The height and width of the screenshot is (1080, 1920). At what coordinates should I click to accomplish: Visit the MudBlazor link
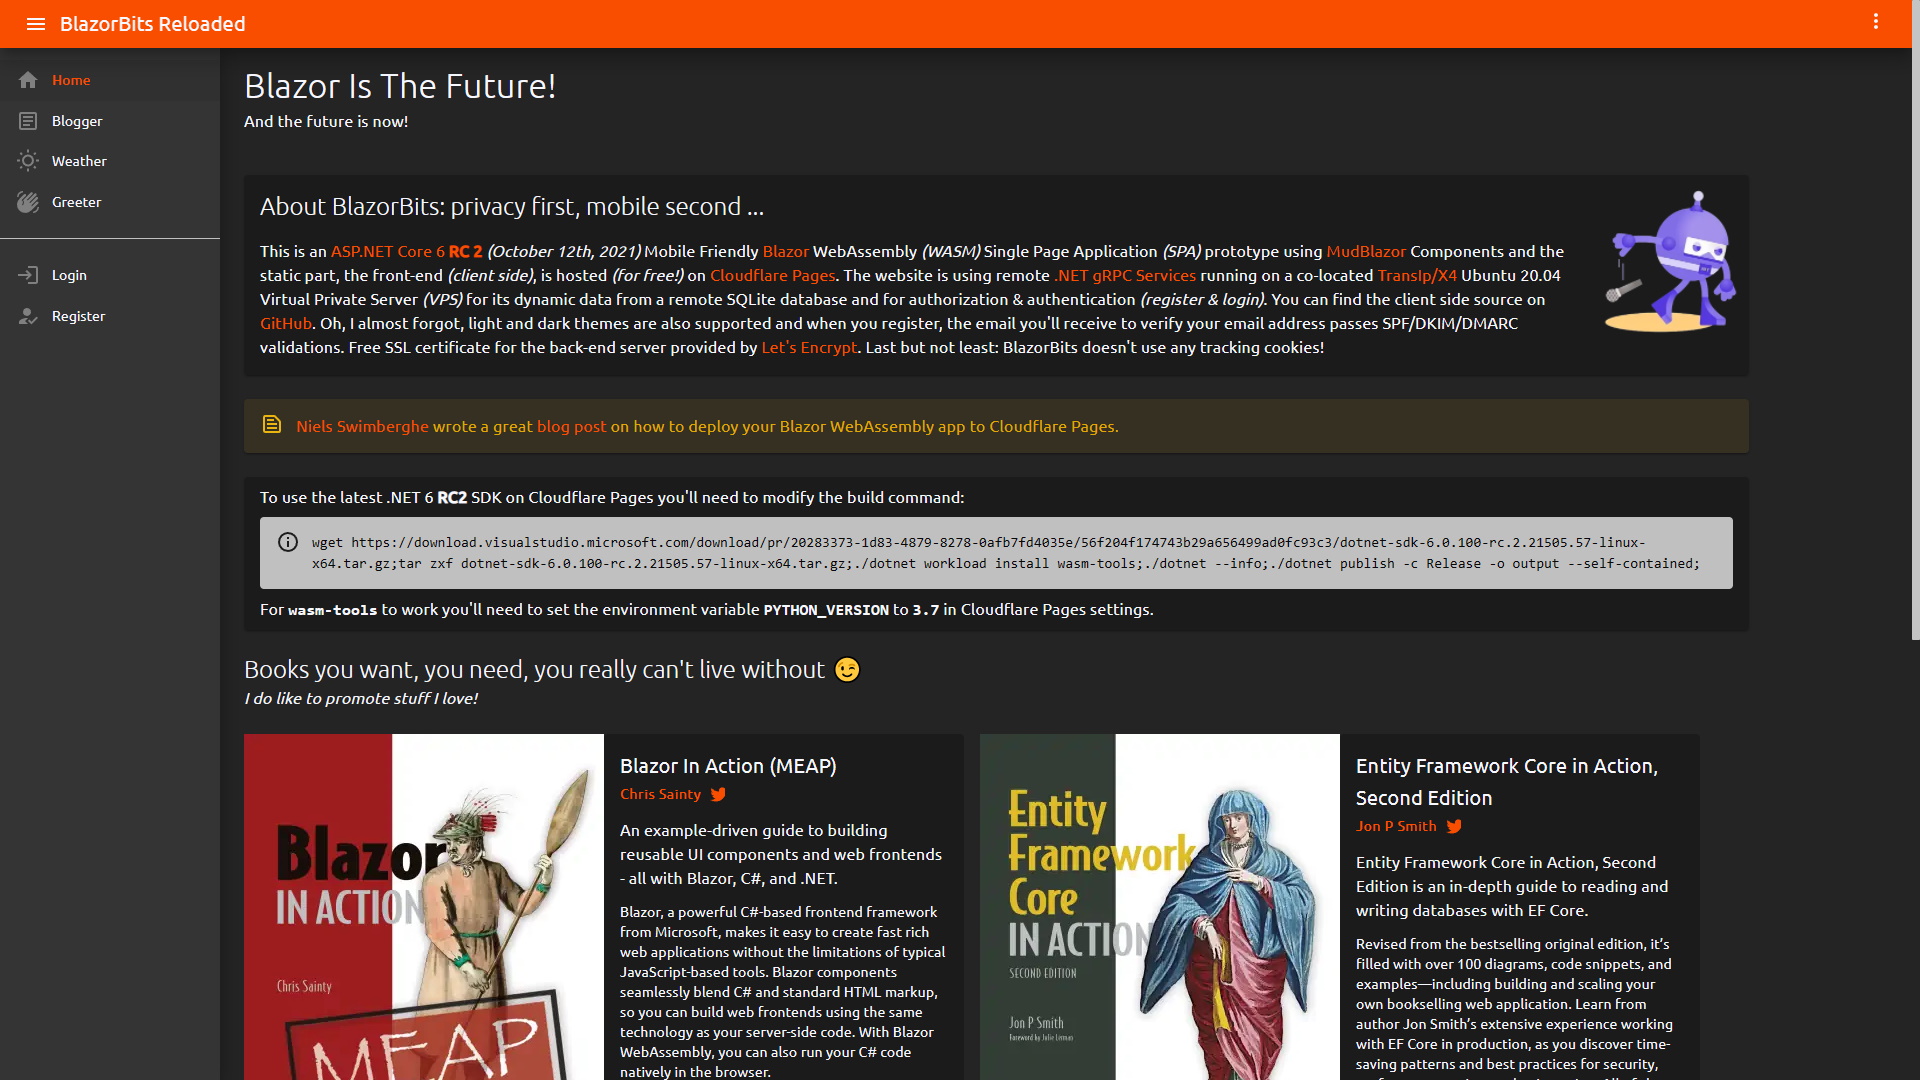[1365, 251]
